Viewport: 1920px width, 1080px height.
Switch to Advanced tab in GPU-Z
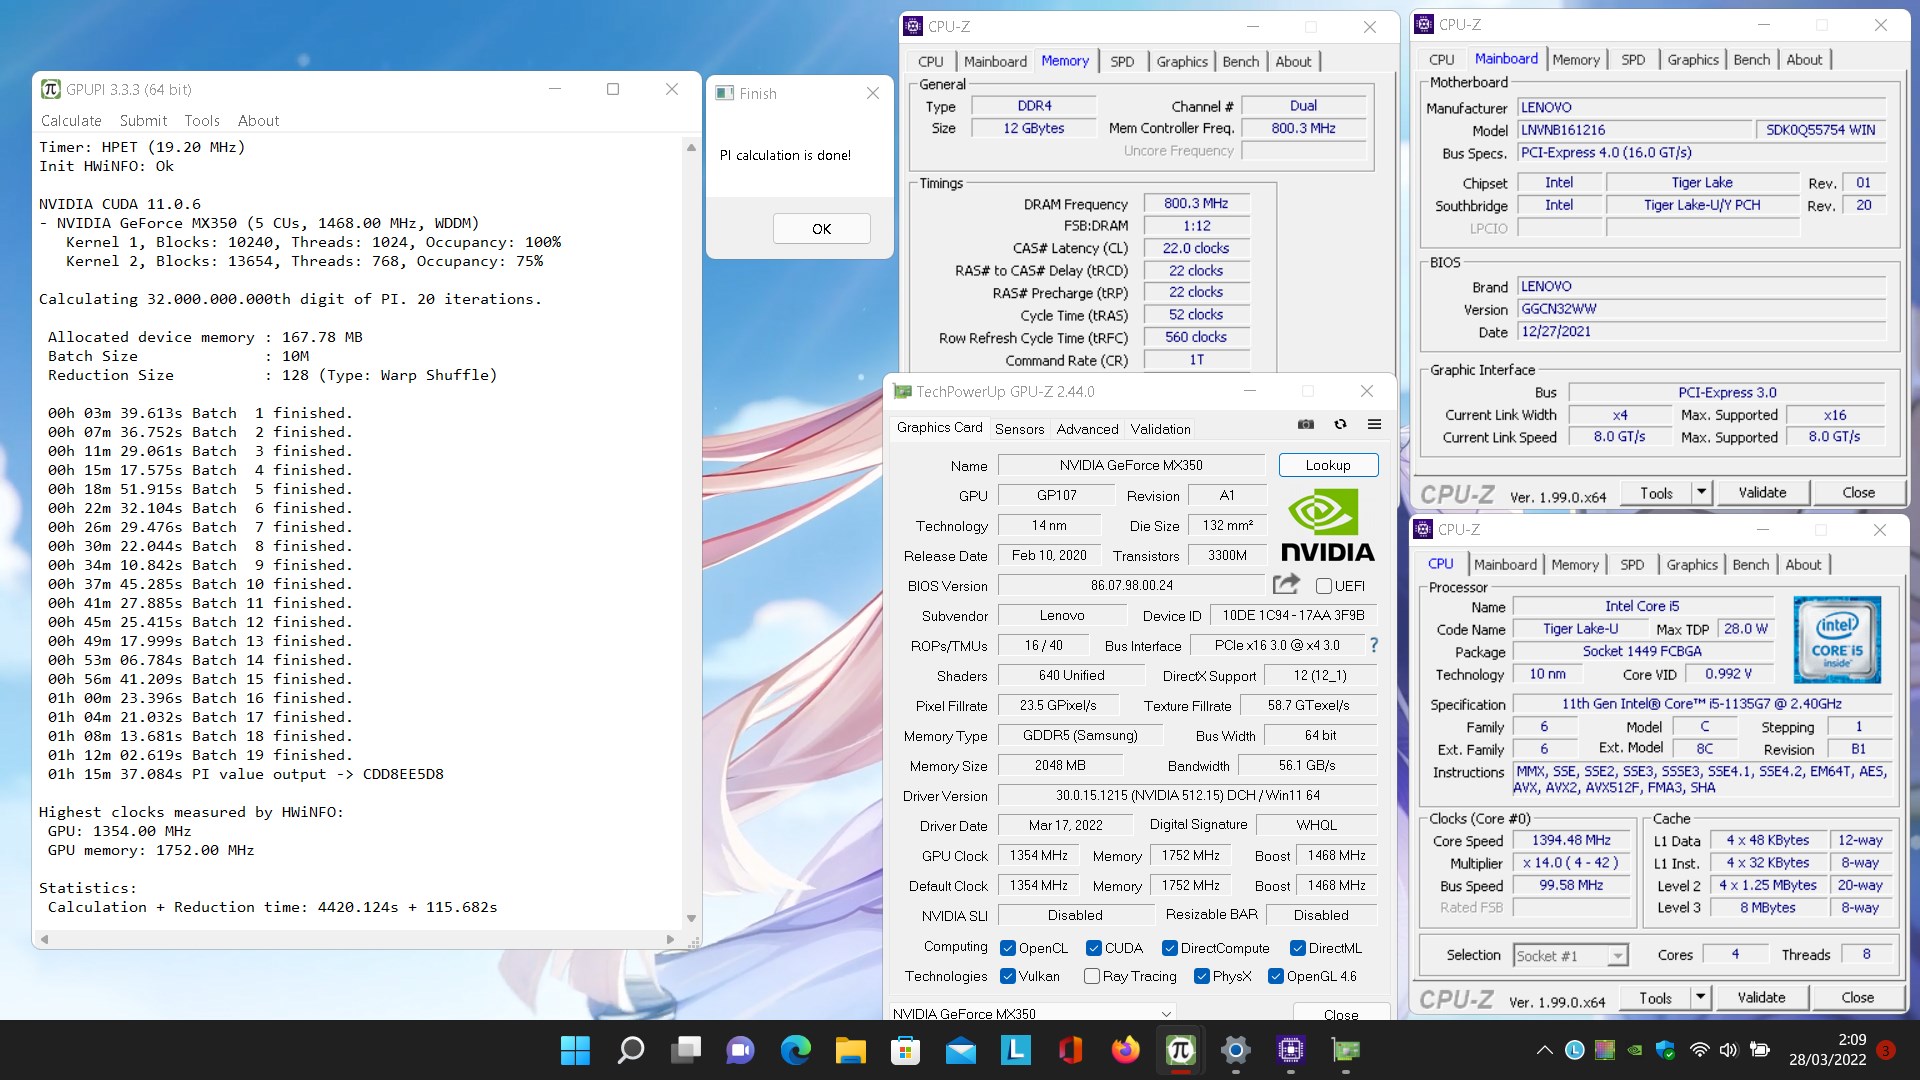click(1087, 428)
